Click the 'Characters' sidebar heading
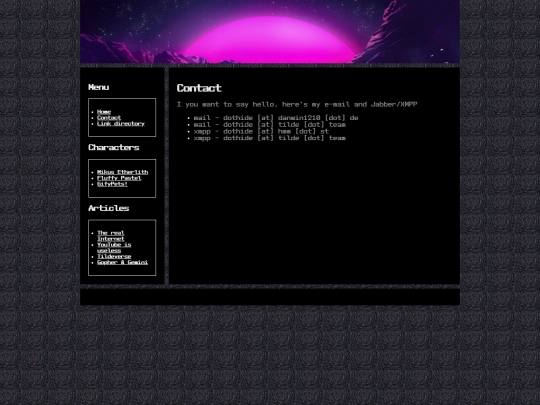Screen dimensions: 540x405 click(x=114, y=148)
